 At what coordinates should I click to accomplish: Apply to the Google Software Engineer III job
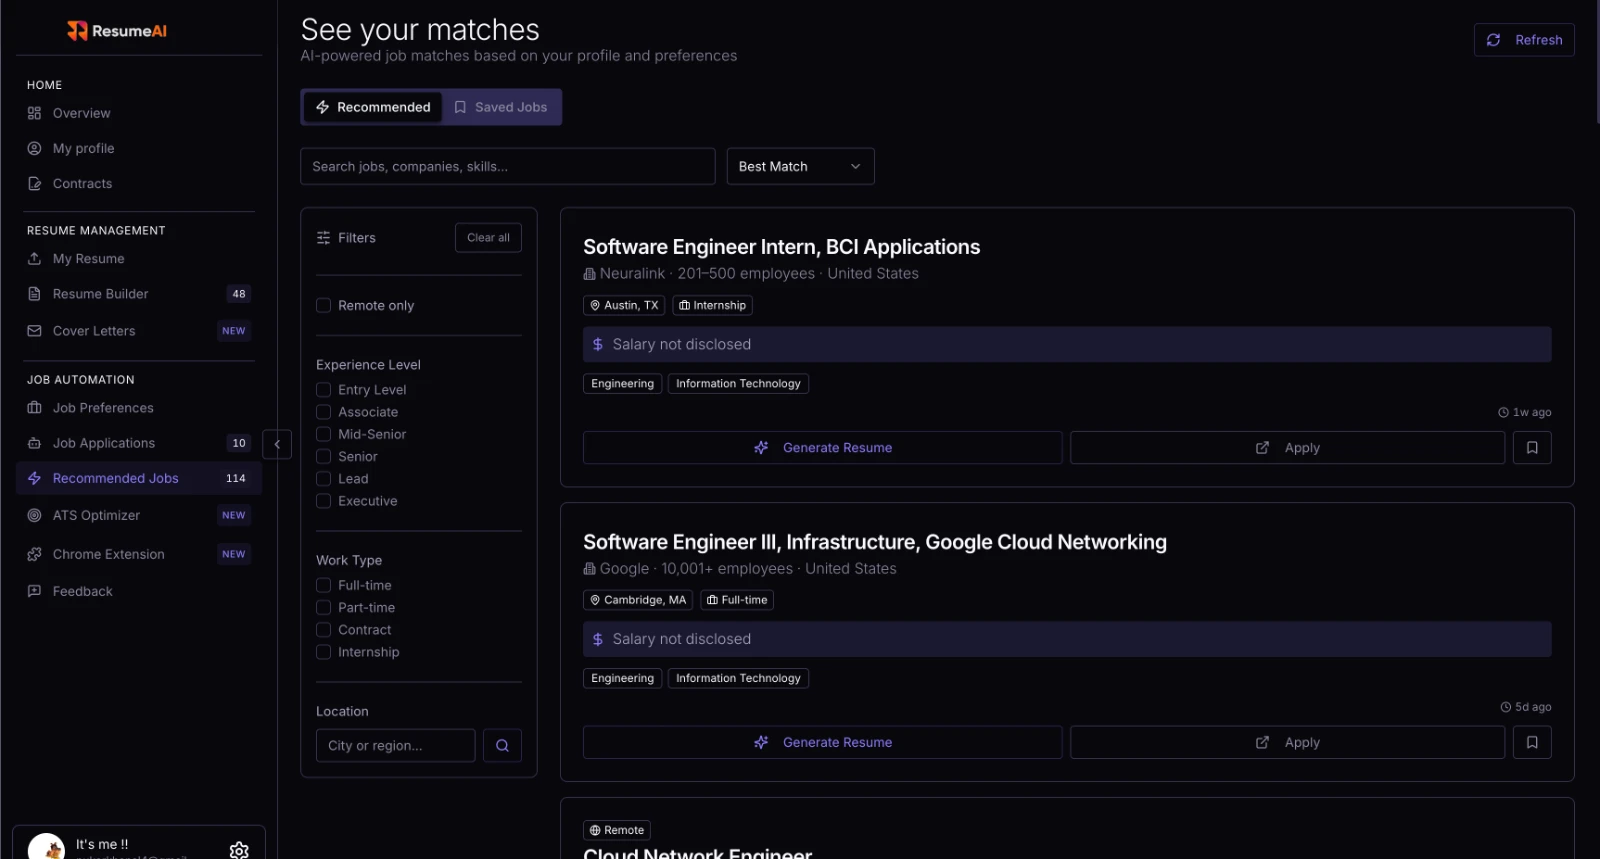click(1287, 742)
